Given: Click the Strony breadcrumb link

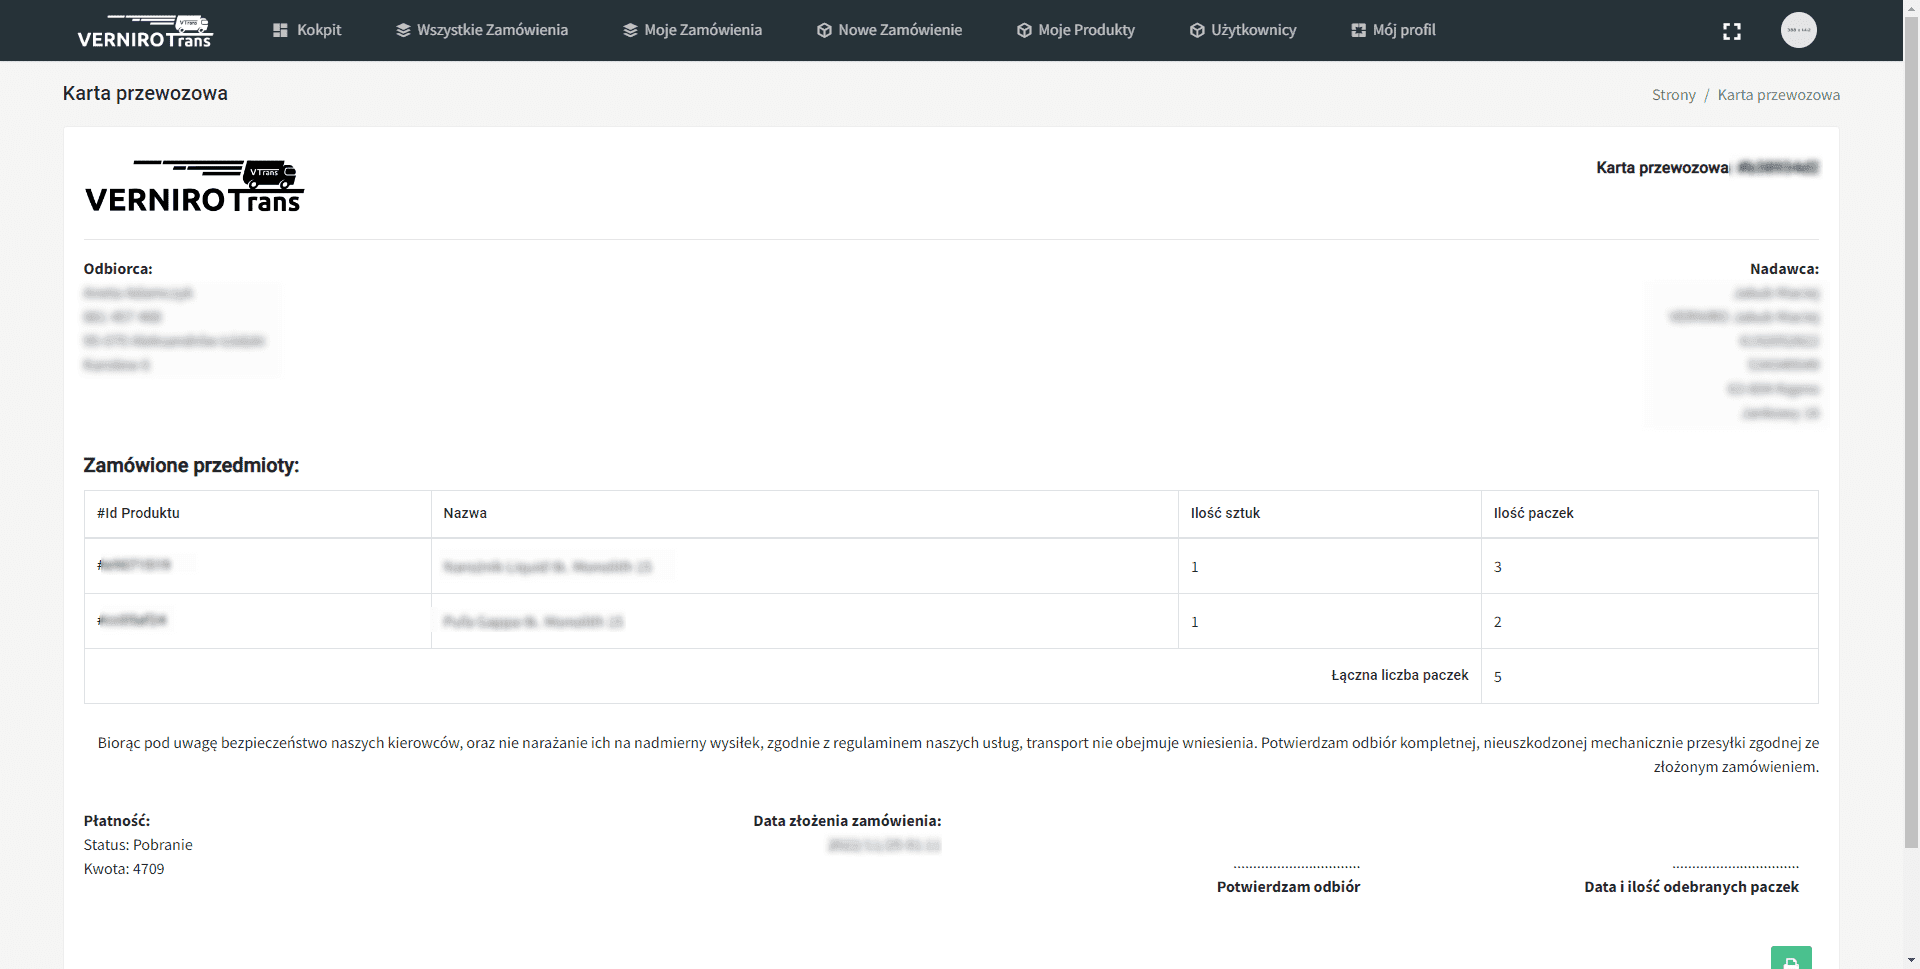Looking at the screenshot, I should coord(1673,95).
